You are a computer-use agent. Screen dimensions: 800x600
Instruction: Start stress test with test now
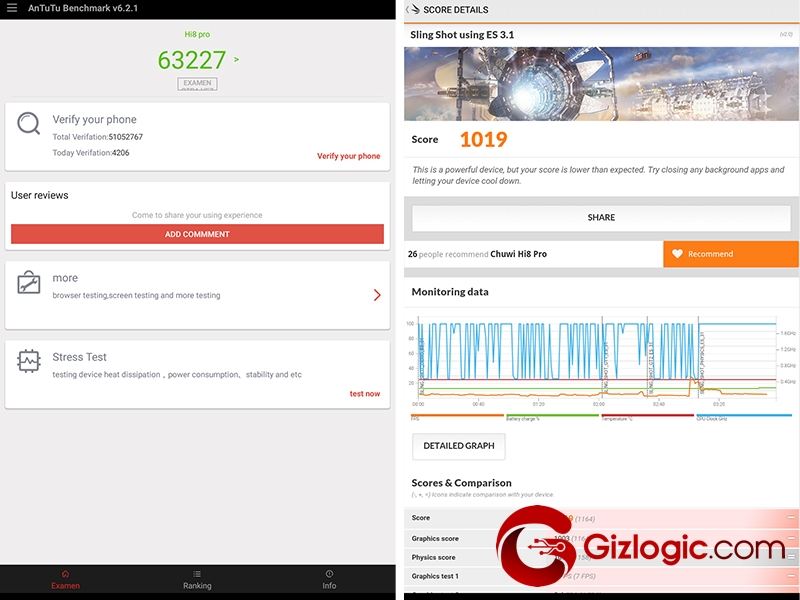coord(365,394)
